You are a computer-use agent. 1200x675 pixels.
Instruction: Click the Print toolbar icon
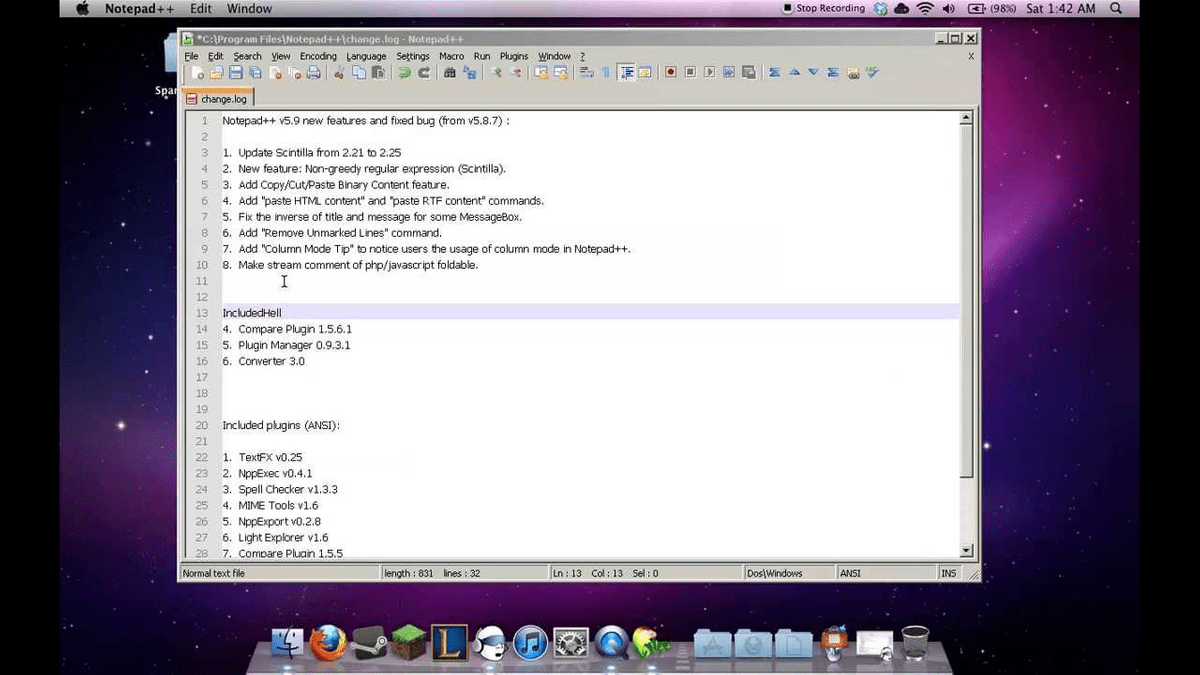pos(312,72)
